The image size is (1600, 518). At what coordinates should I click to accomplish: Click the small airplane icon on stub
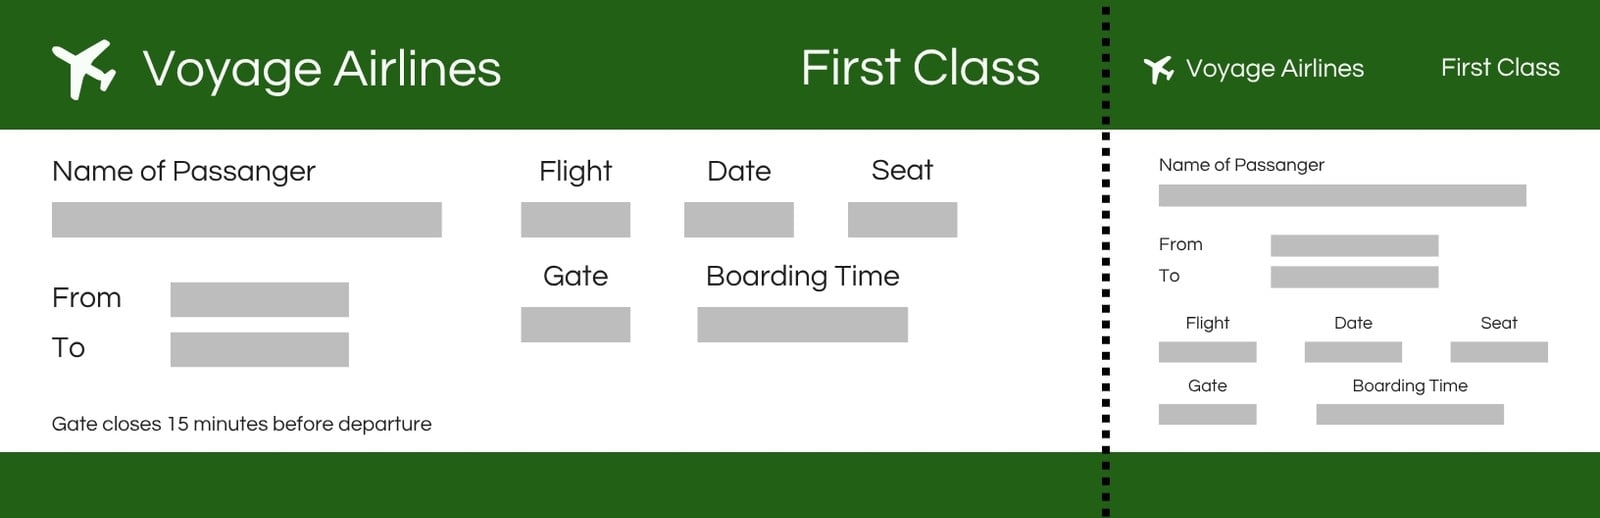tap(1158, 69)
